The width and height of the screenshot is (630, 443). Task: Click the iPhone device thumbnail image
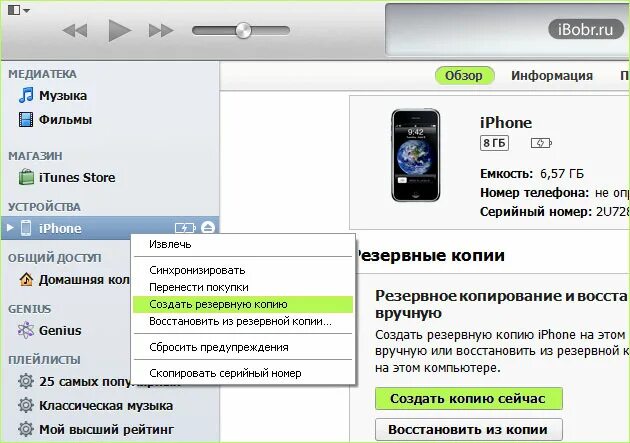tap(415, 155)
